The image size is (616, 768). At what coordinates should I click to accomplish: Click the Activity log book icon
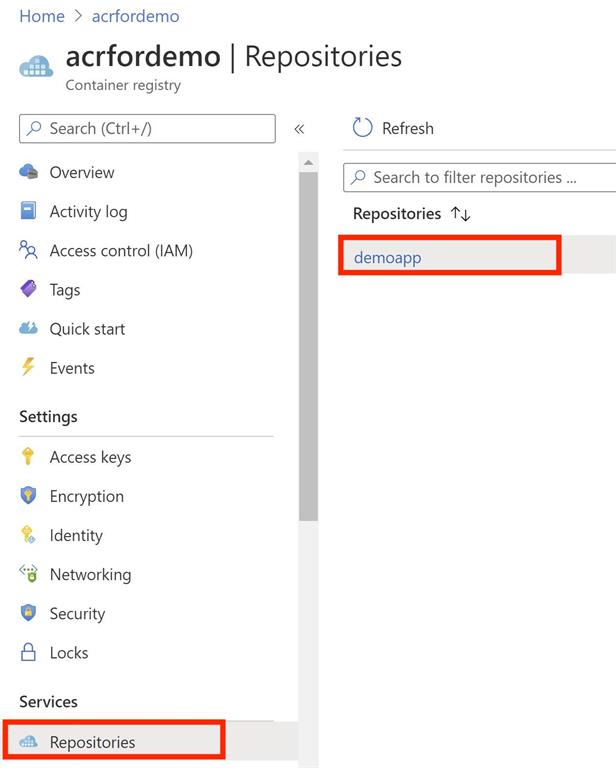(28, 211)
